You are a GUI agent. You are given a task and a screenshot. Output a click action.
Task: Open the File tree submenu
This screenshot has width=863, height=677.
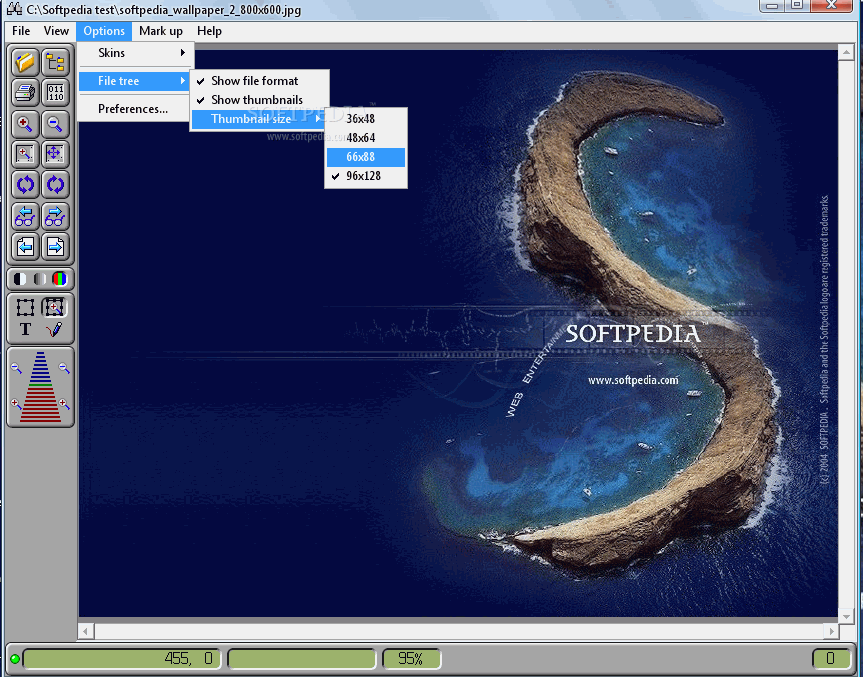[135, 81]
